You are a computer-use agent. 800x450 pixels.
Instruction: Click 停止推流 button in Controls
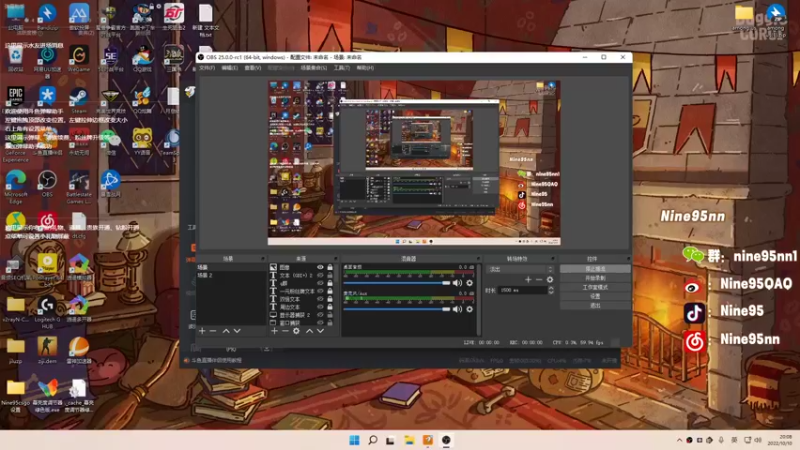pyautogui.click(x=595, y=269)
